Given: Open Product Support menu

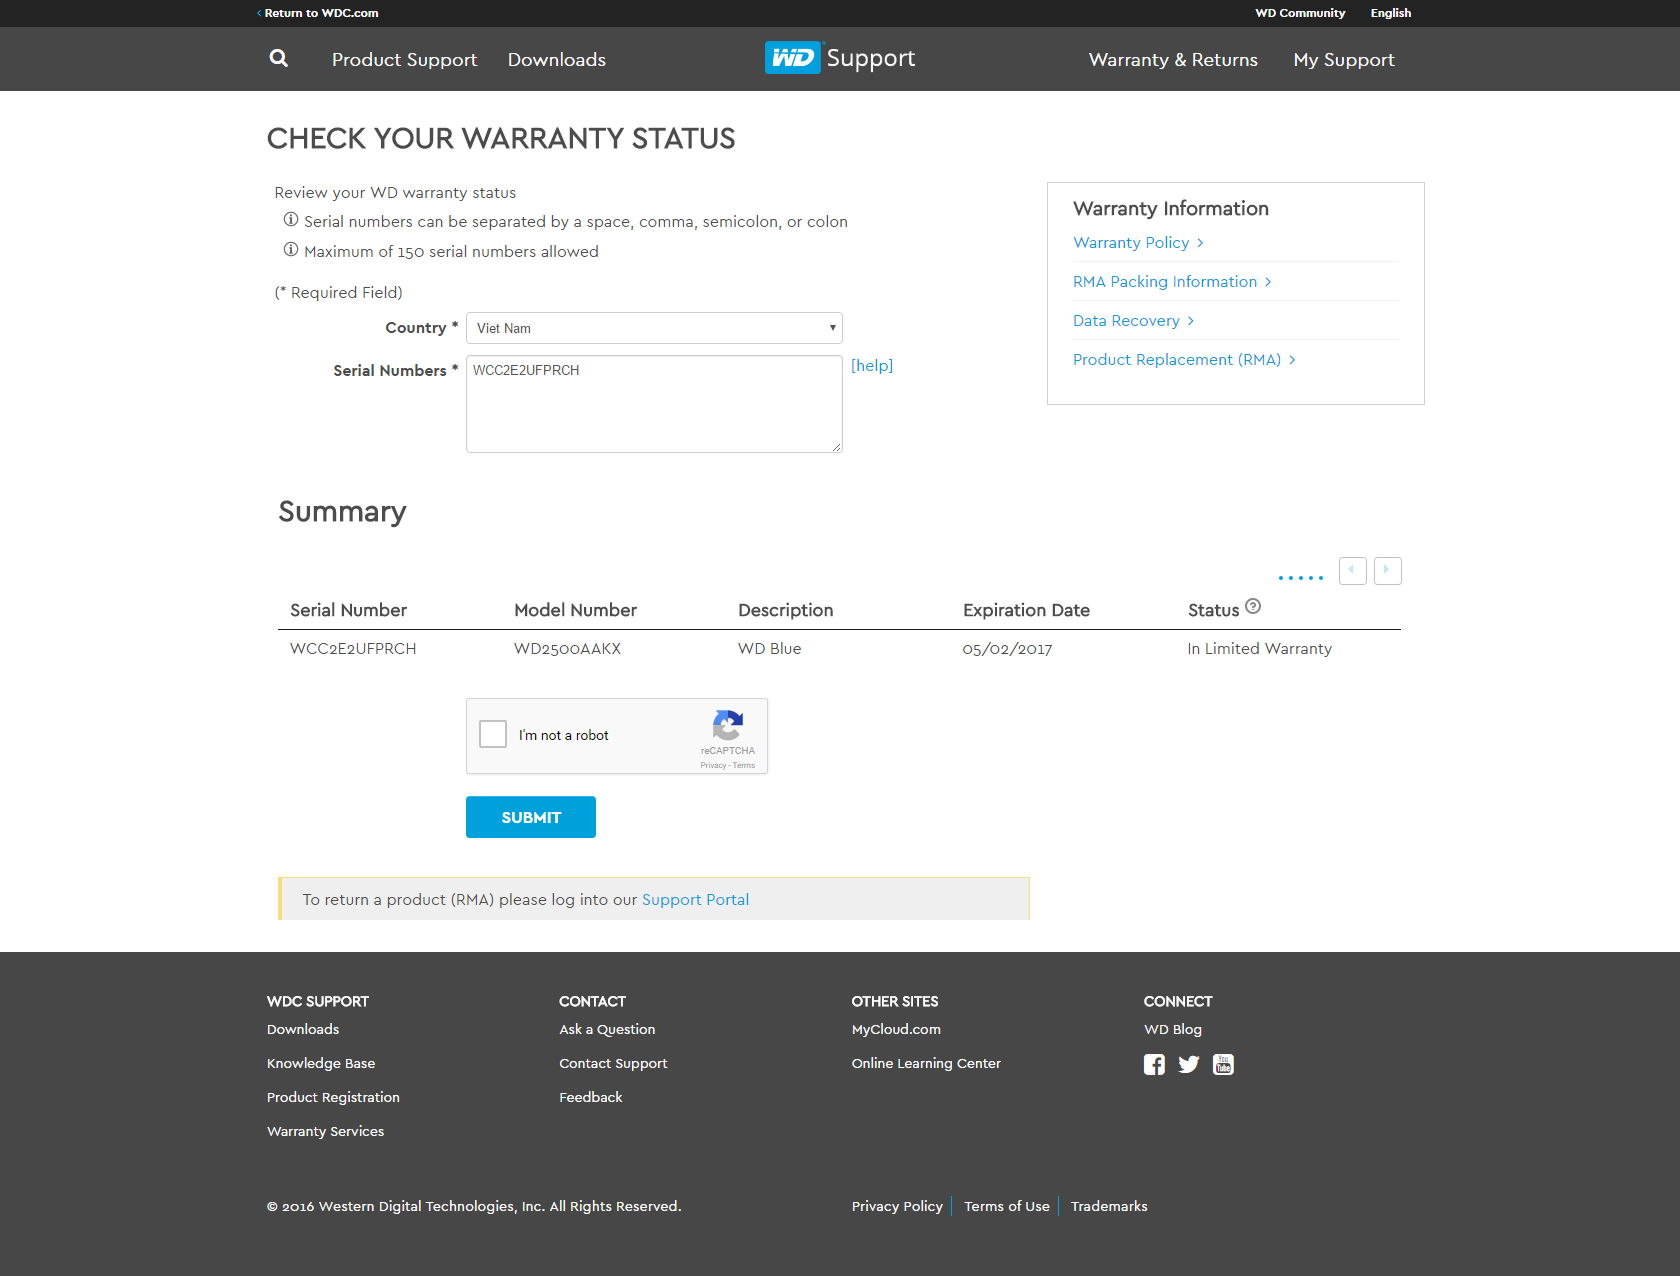Looking at the screenshot, I should tap(404, 59).
